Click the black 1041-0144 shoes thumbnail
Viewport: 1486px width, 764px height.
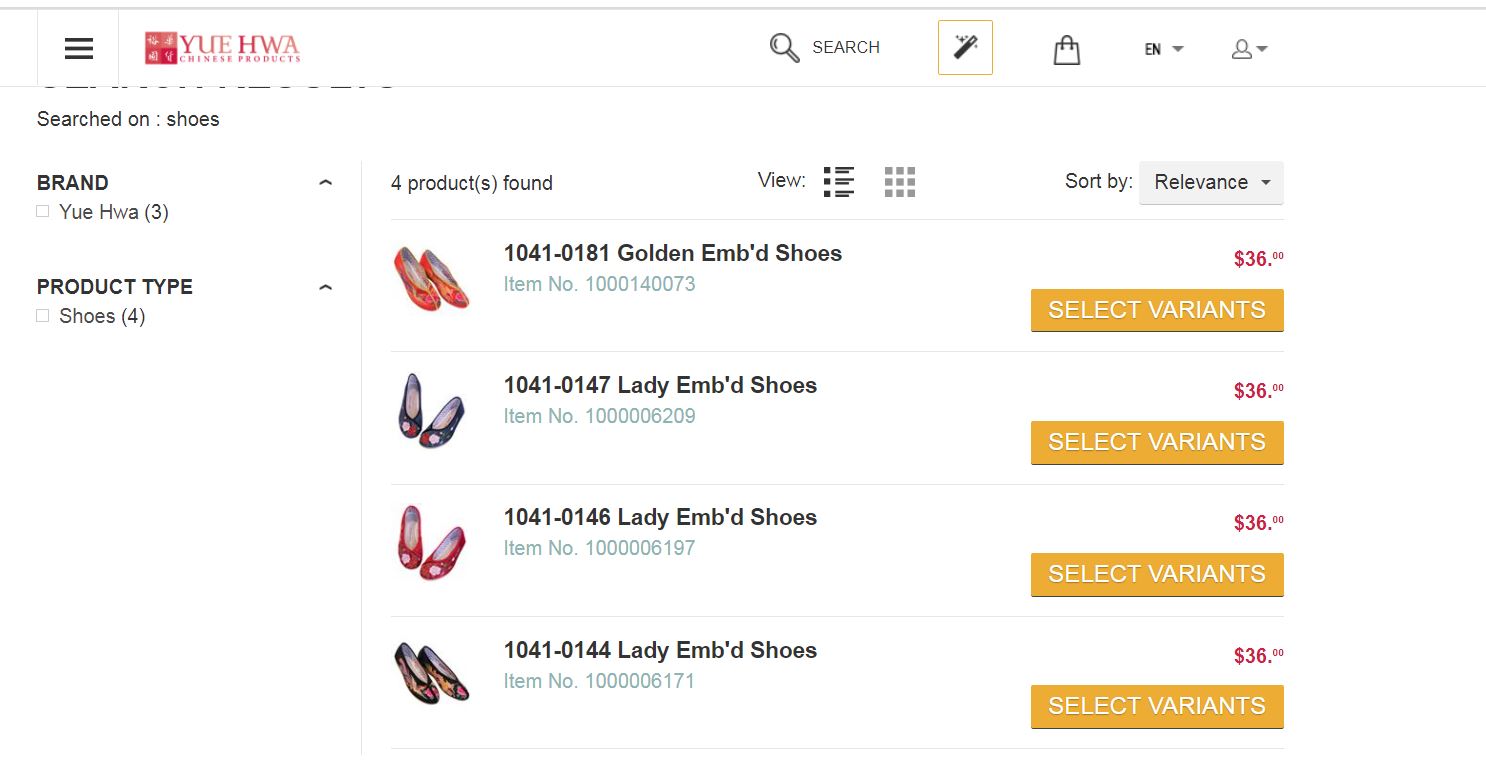tap(431, 673)
